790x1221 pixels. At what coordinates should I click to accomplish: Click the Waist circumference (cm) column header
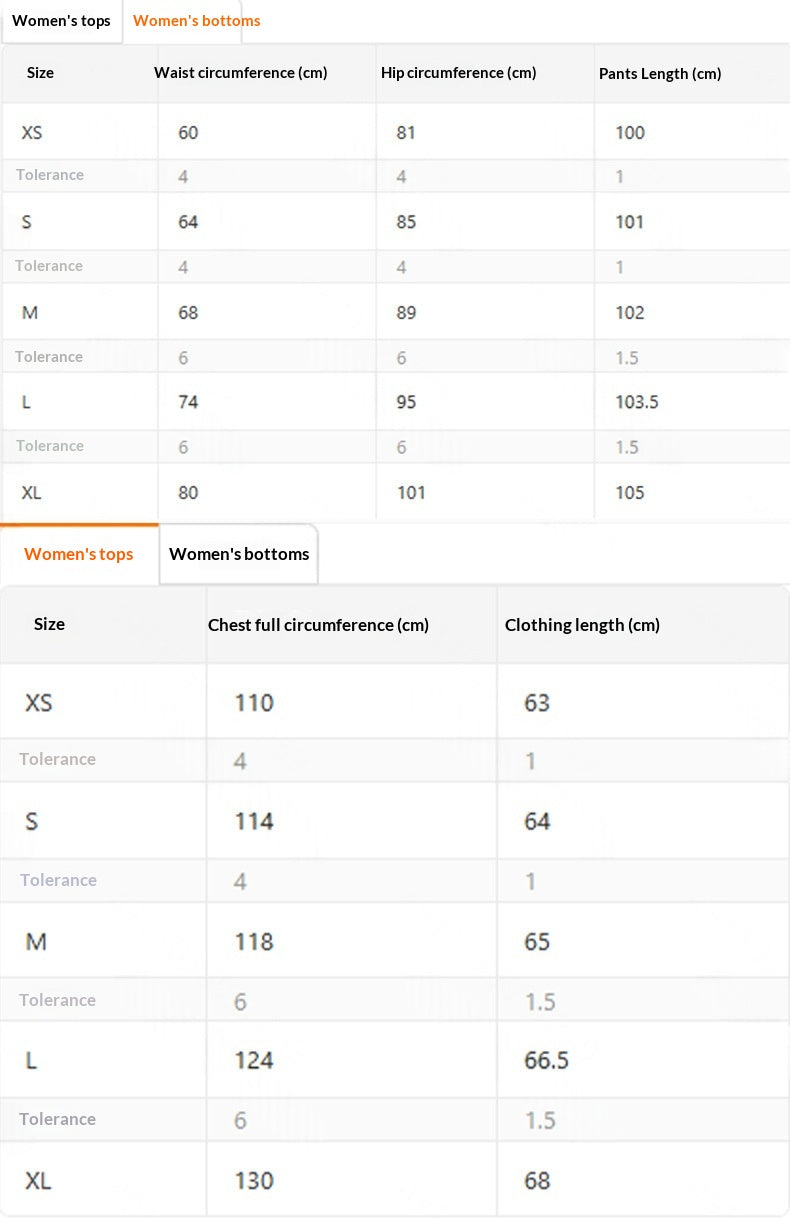pyautogui.click(x=241, y=73)
